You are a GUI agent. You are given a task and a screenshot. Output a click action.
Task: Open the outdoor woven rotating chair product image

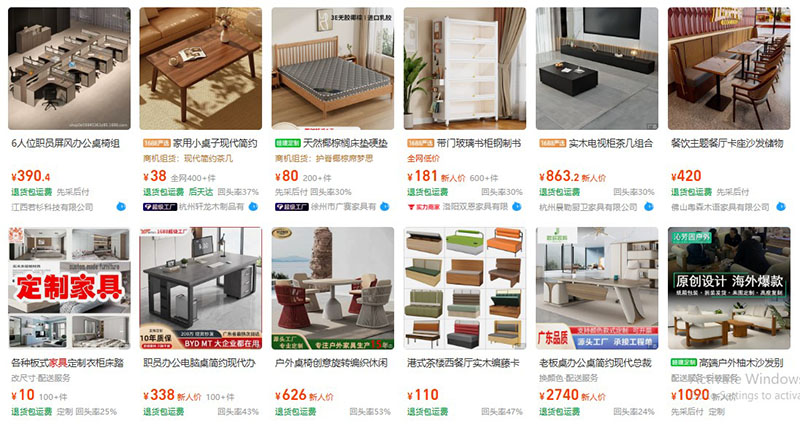pyautogui.click(x=333, y=288)
